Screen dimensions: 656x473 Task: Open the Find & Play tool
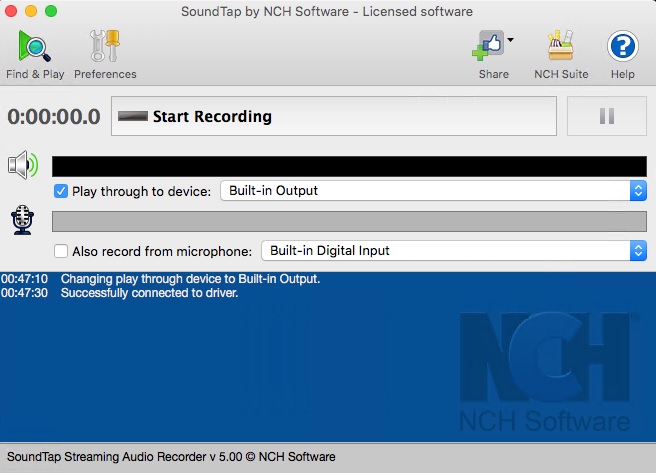pyautogui.click(x=35, y=54)
